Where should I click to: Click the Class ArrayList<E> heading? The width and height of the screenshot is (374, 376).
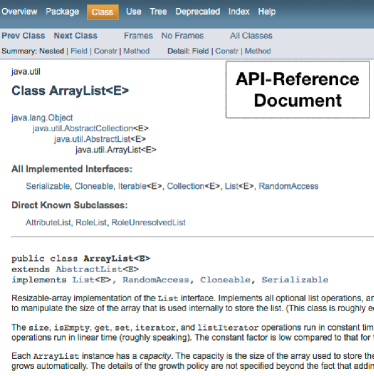click(x=70, y=91)
